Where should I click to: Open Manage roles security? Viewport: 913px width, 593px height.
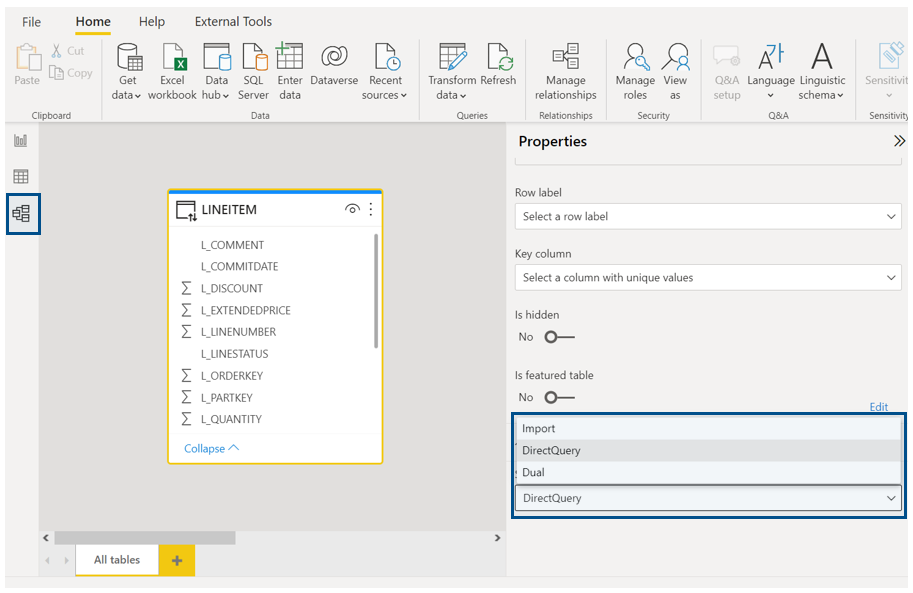tap(635, 71)
